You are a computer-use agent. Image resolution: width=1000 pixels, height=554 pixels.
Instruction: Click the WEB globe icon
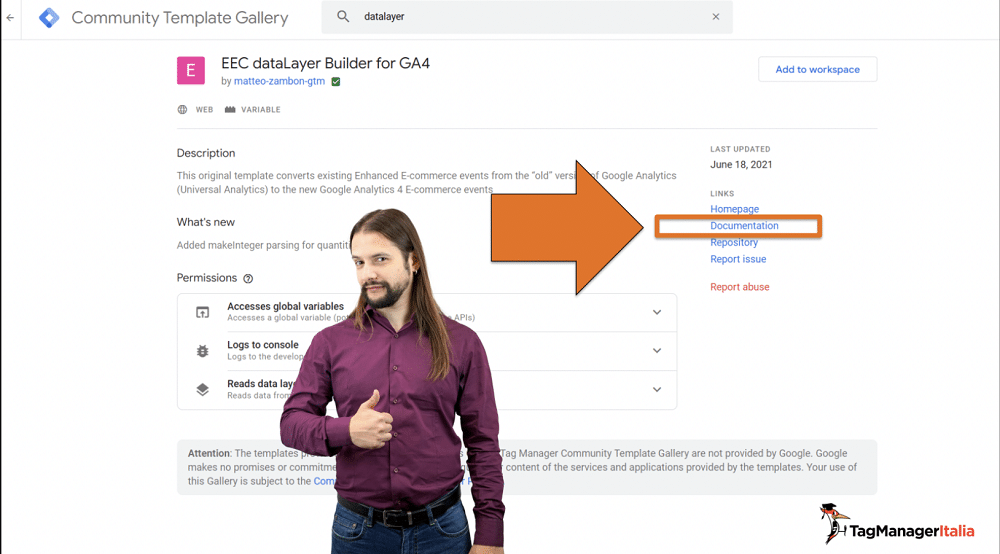(182, 110)
